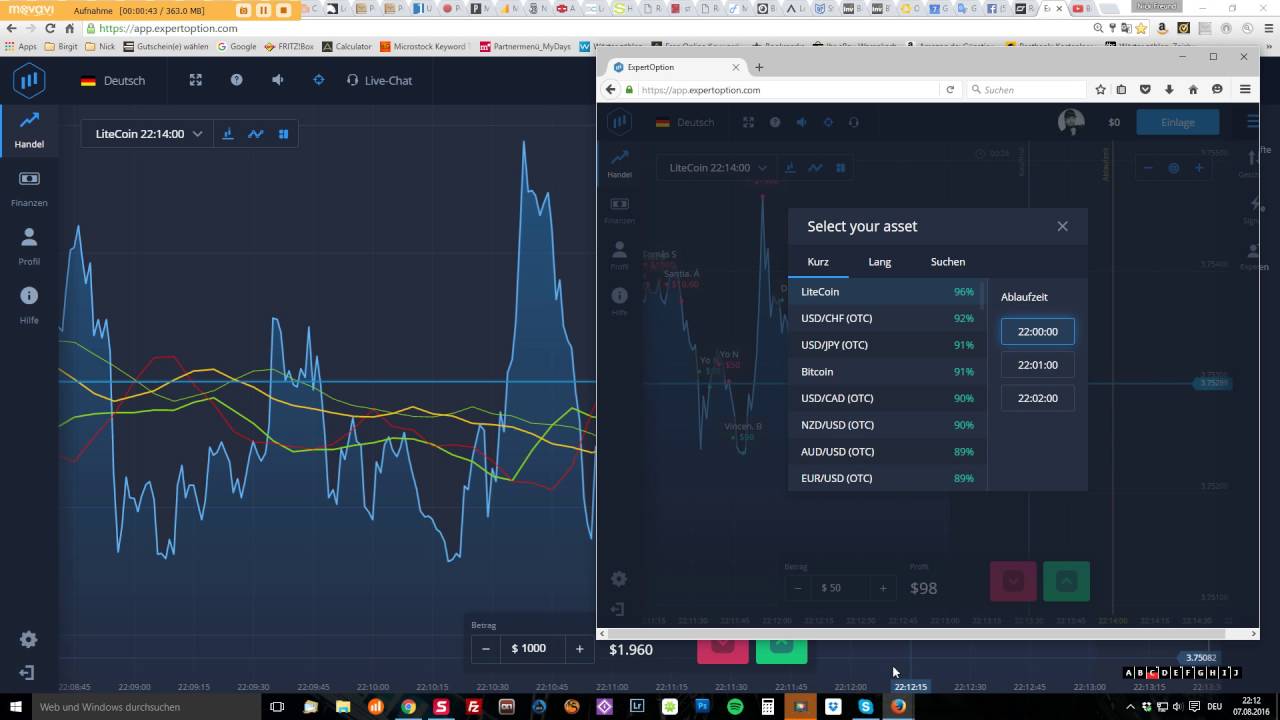
Task: Open the Calculator bookmark
Action: click(x=347, y=46)
